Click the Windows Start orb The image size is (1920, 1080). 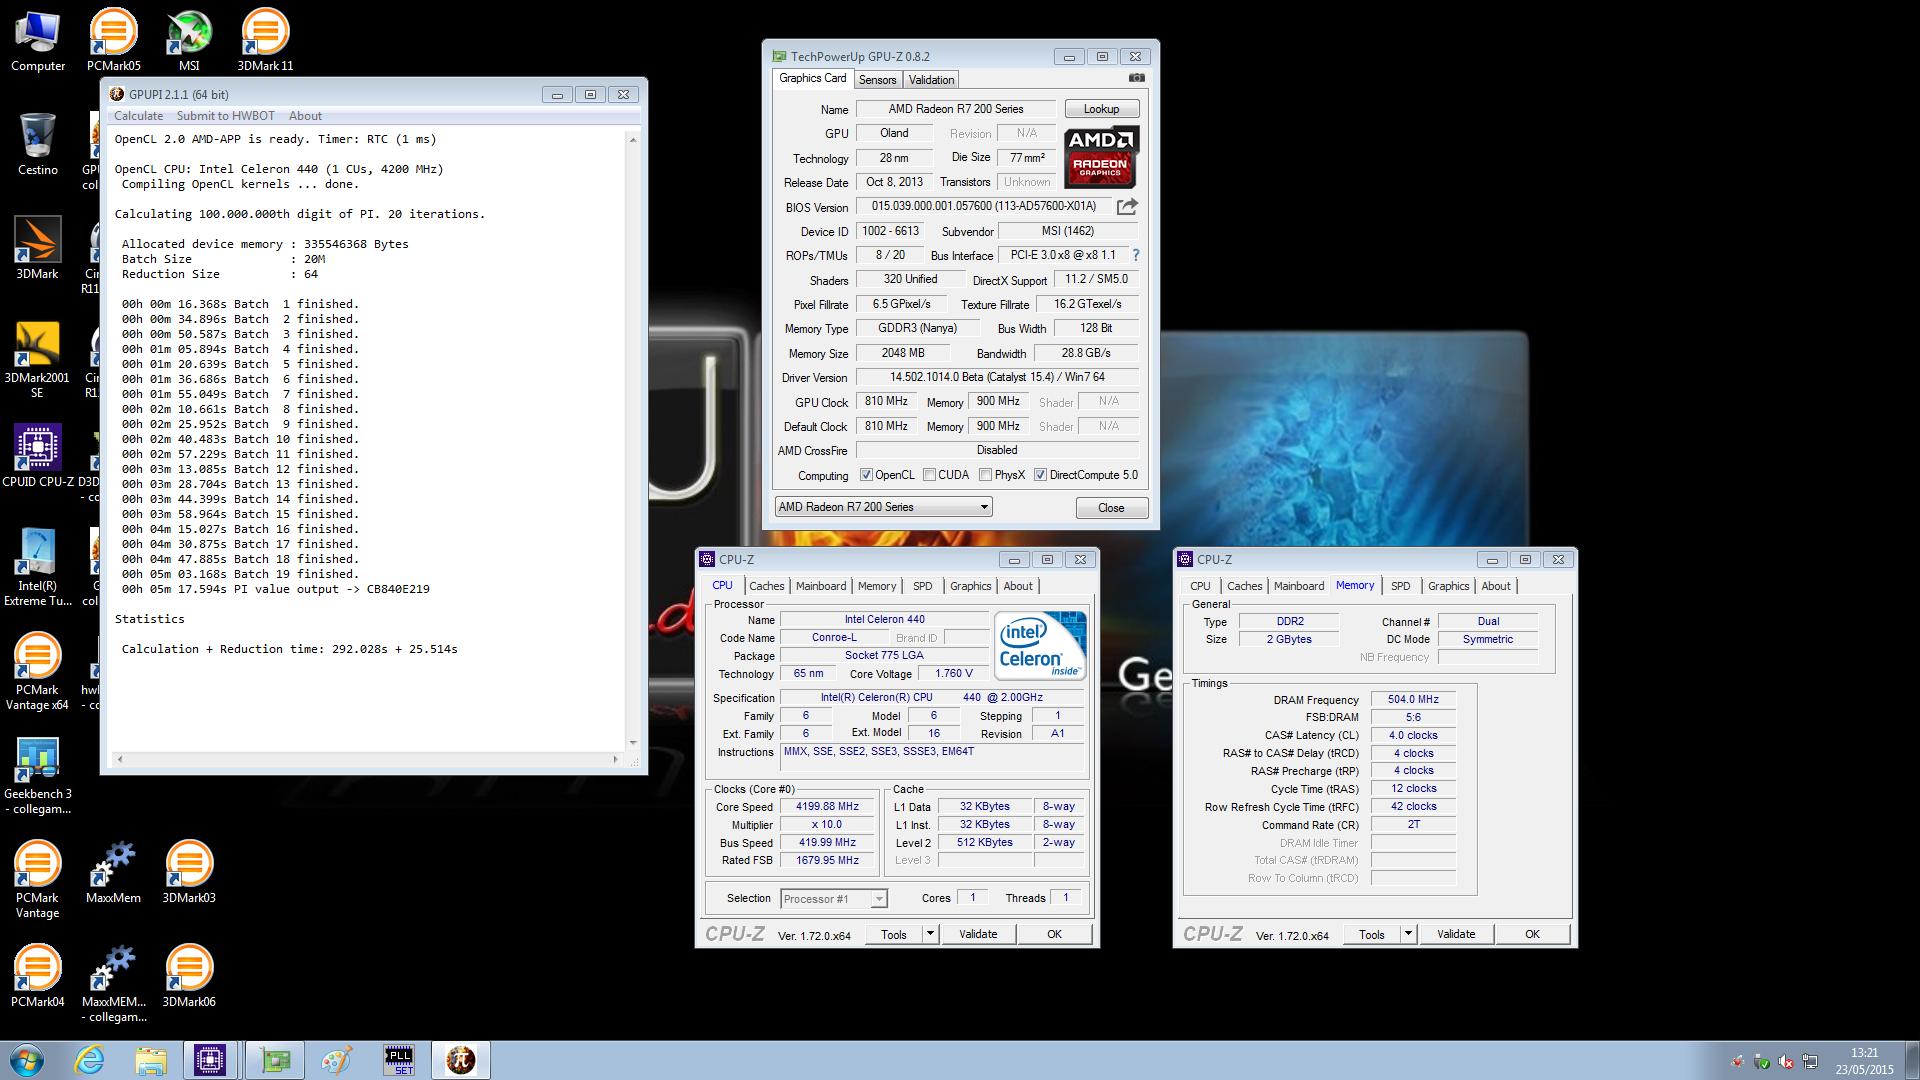click(x=27, y=1060)
